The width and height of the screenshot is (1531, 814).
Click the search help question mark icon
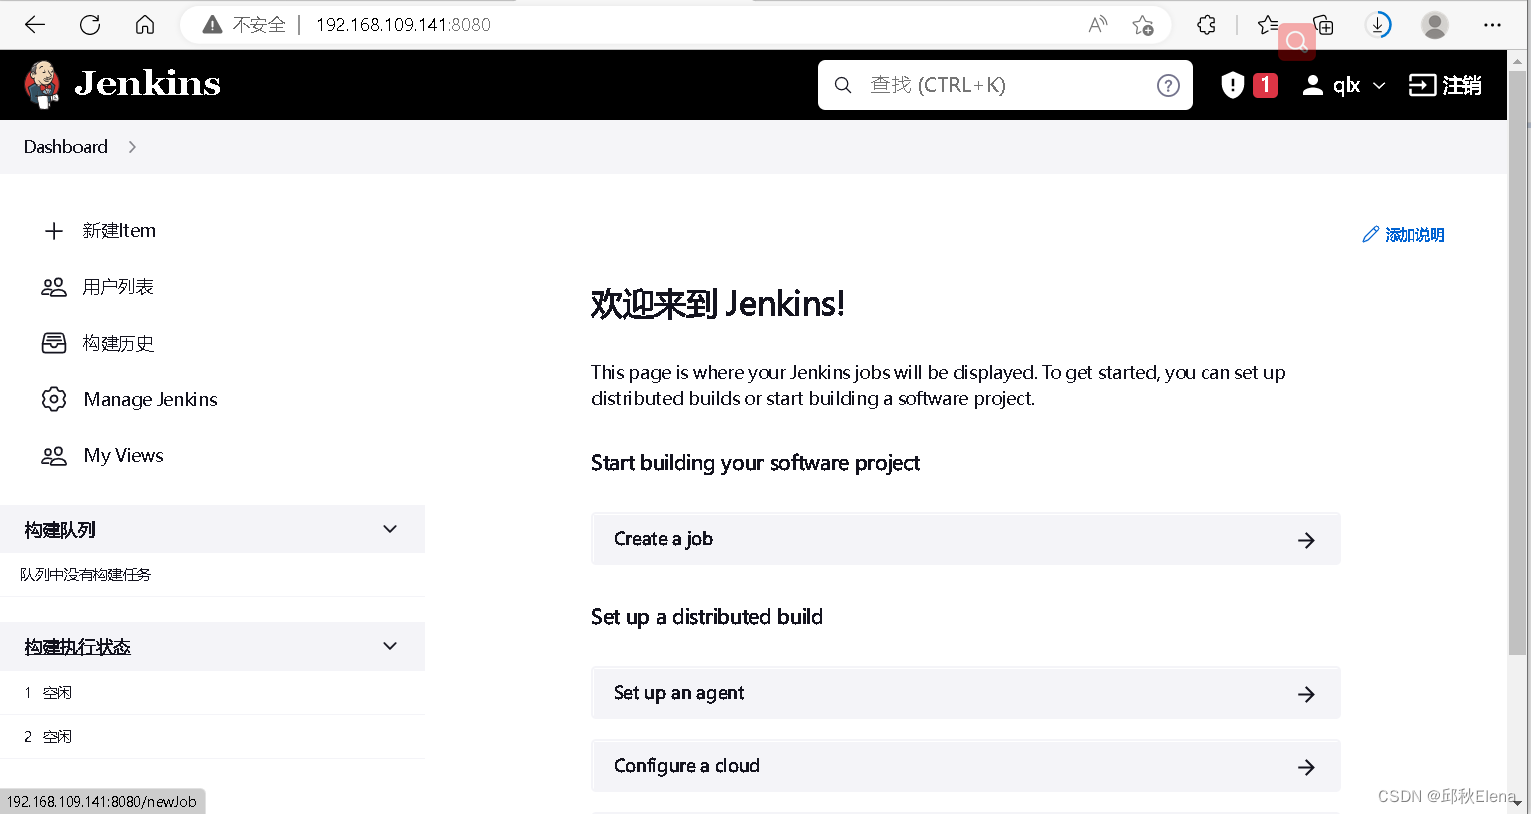(x=1168, y=85)
